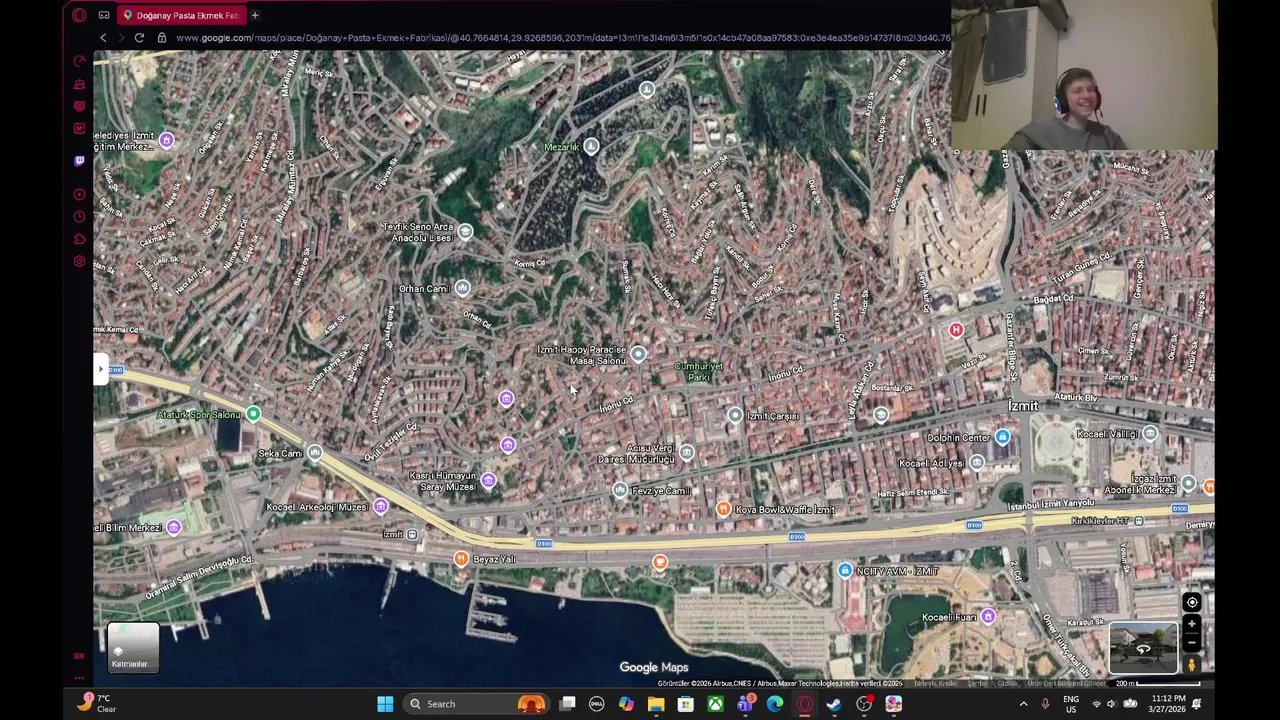Image resolution: width=1280 pixels, height=720 pixels.
Task: Select the Mezarlık cemetery marker
Action: pos(591,147)
